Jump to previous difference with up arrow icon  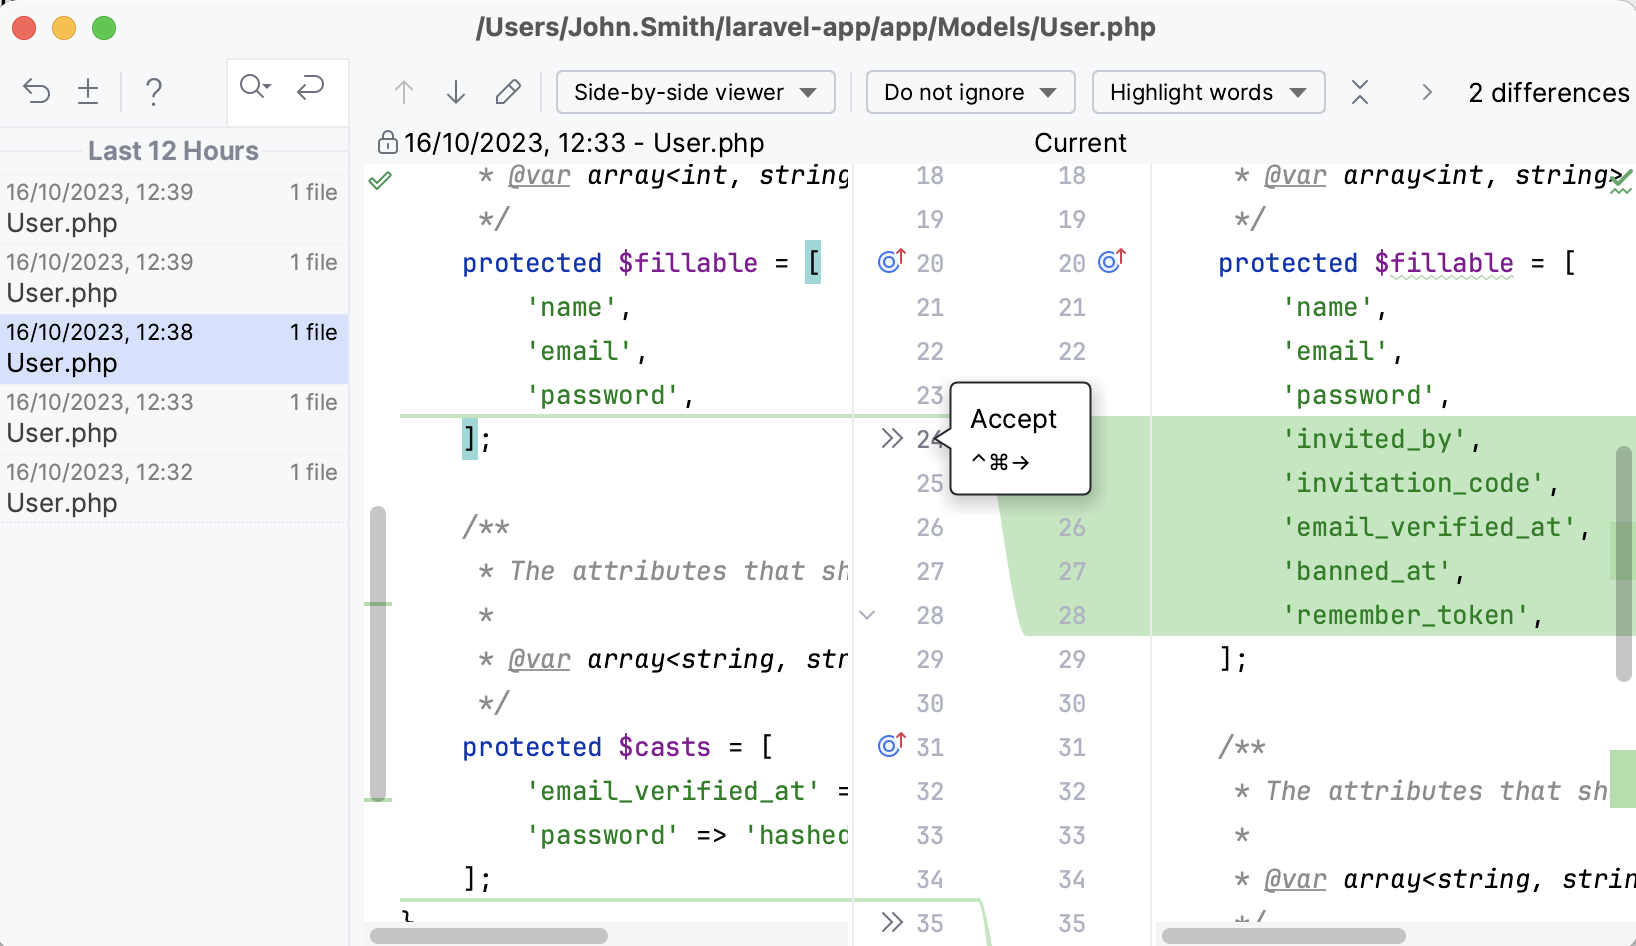[404, 91]
